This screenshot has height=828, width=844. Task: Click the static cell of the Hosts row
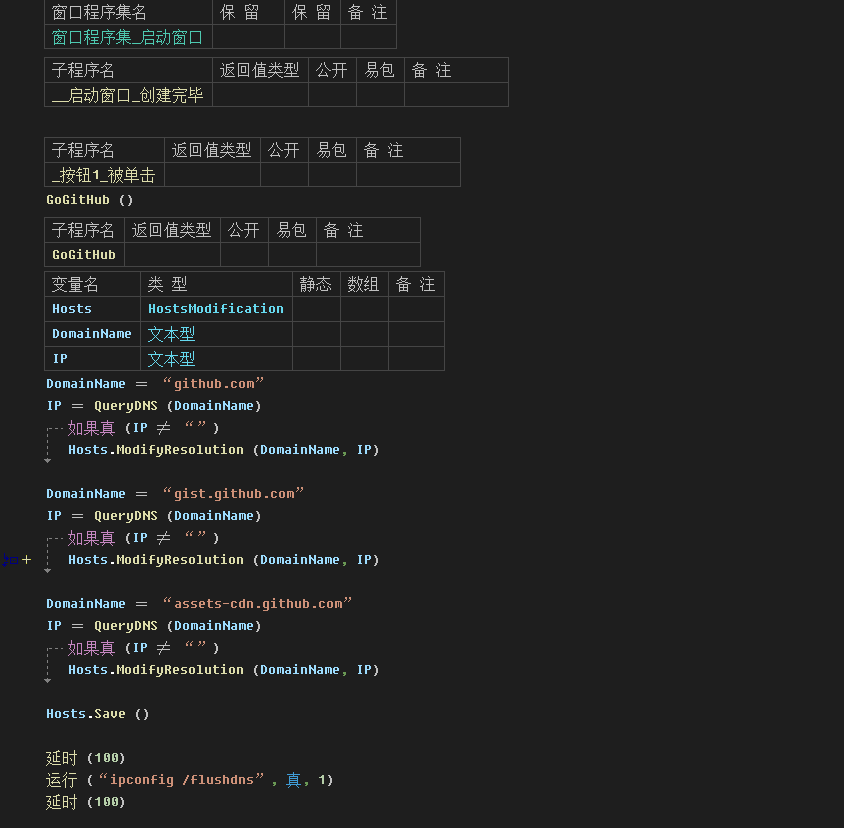(316, 309)
